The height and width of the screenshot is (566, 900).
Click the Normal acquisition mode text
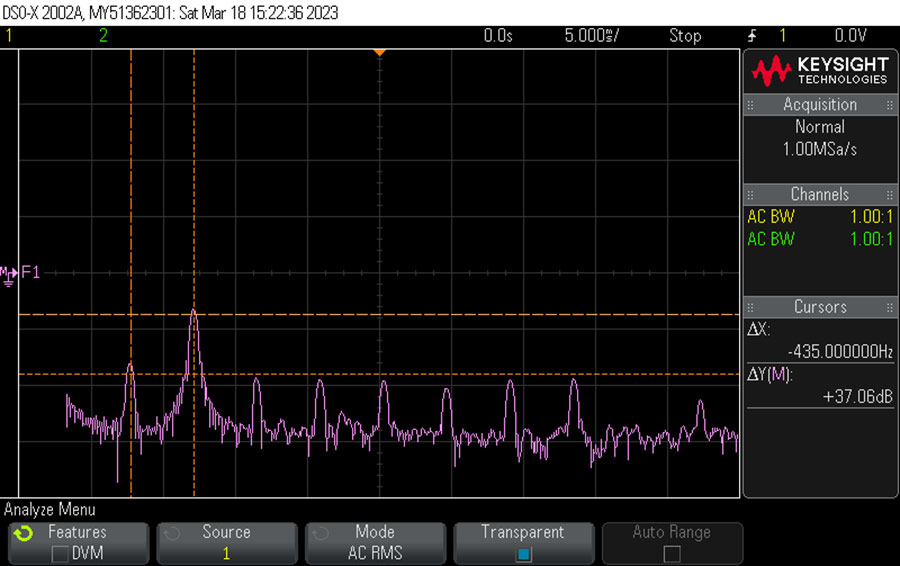[x=820, y=127]
